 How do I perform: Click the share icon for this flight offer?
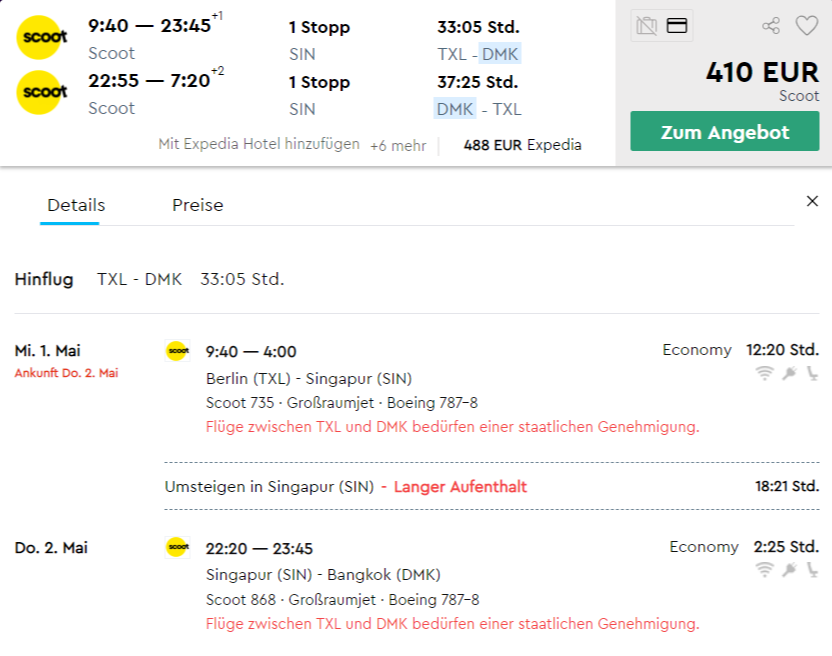(771, 25)
